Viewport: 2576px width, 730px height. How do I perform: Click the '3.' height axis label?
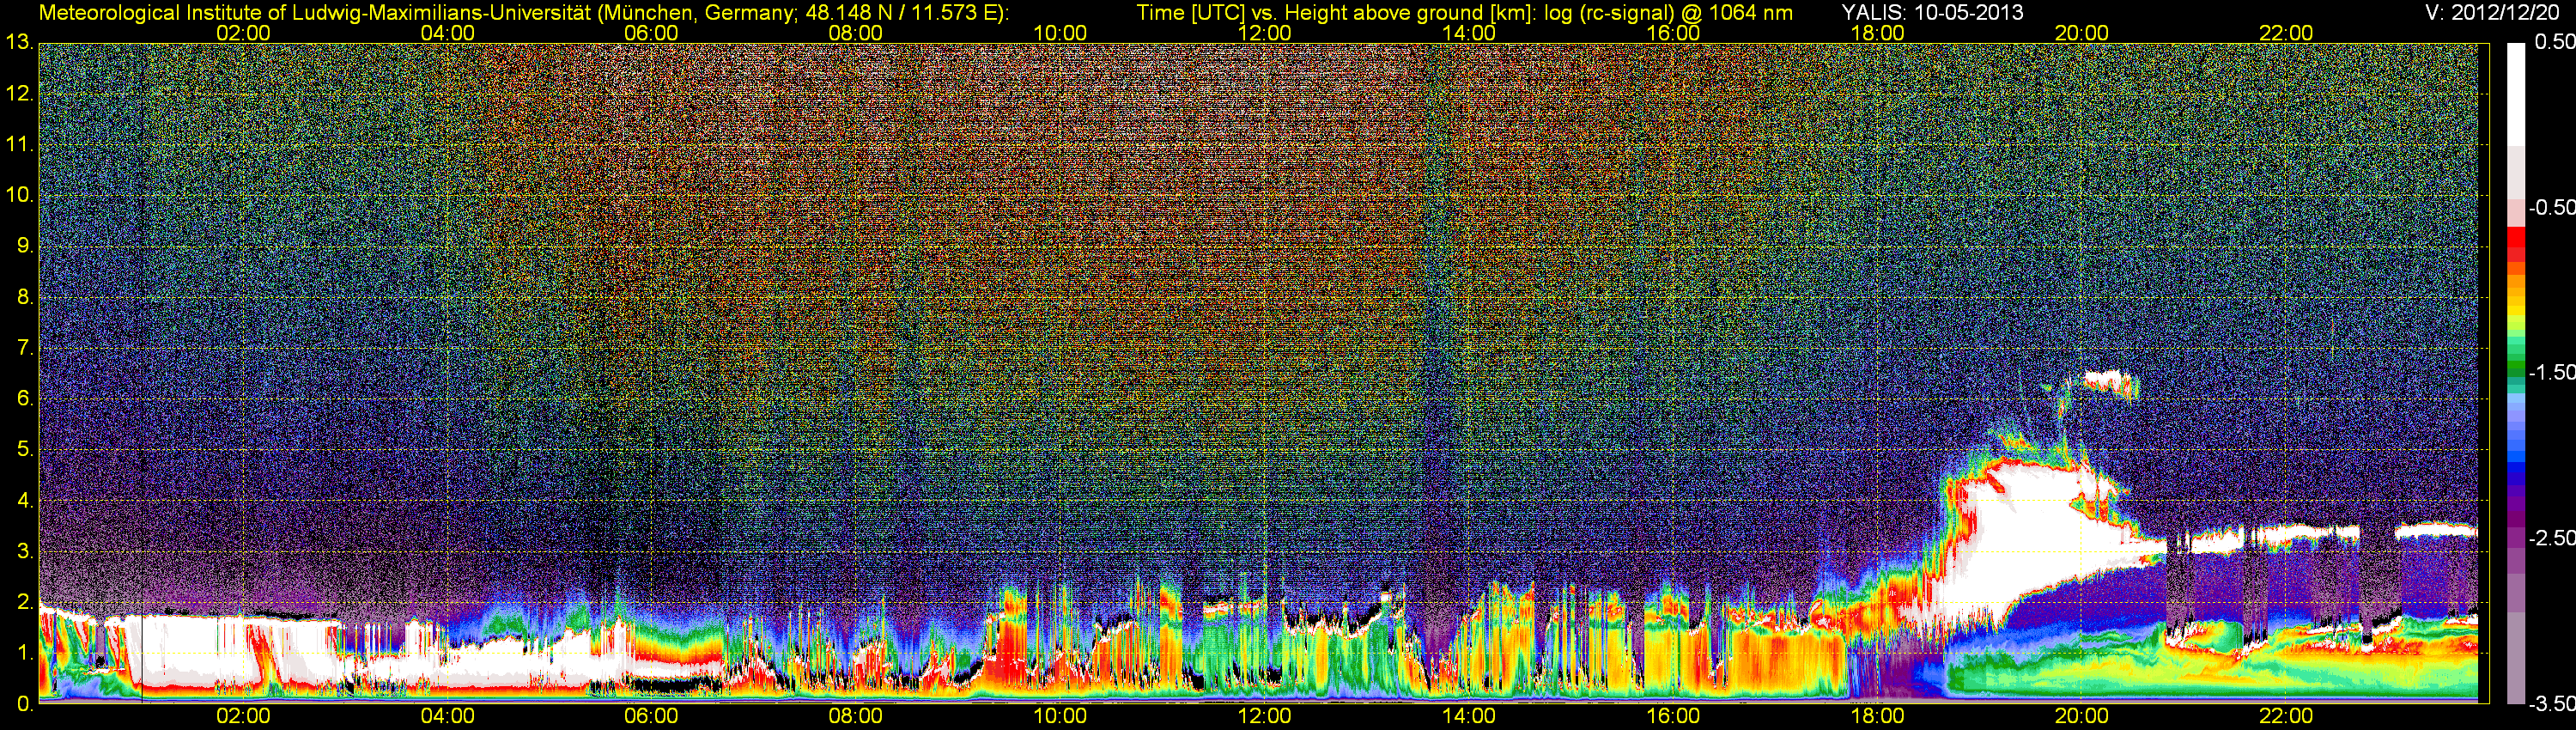(25, 551)
